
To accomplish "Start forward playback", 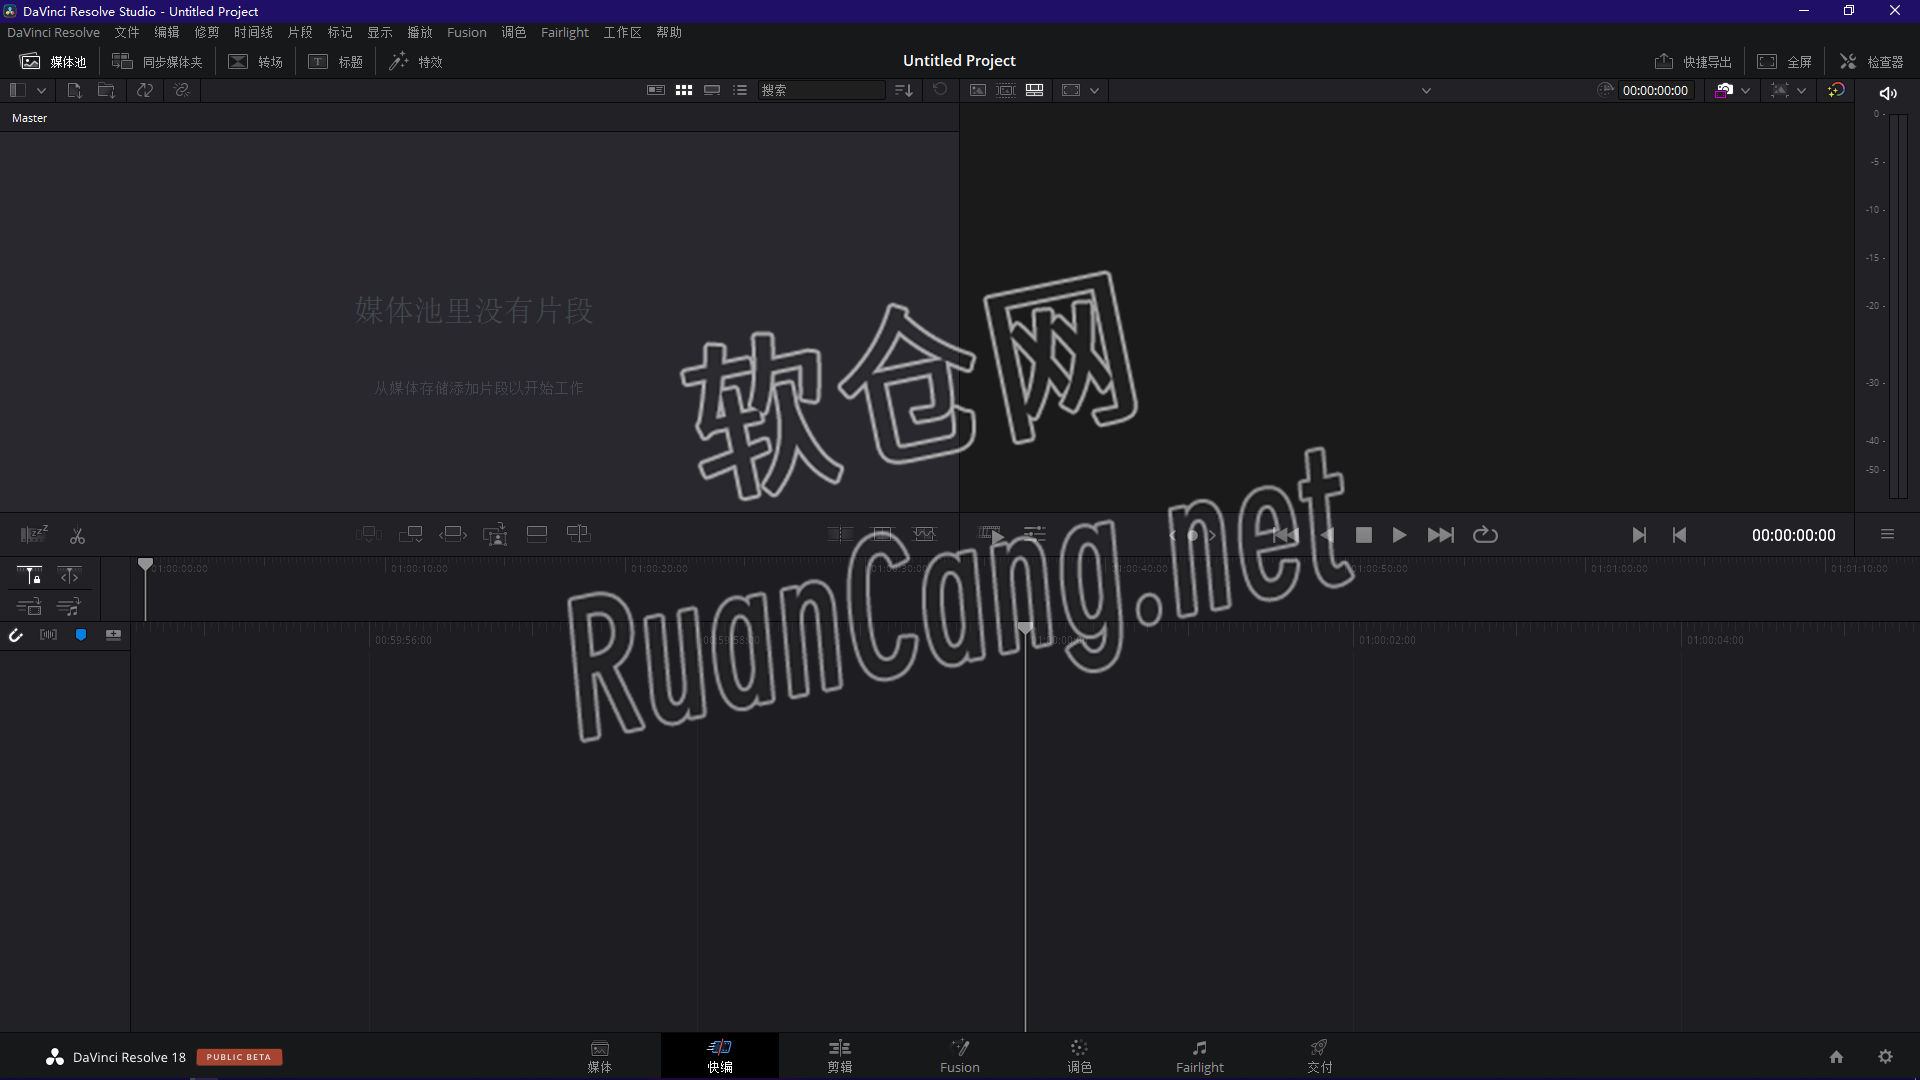I will coord(1399,535).
